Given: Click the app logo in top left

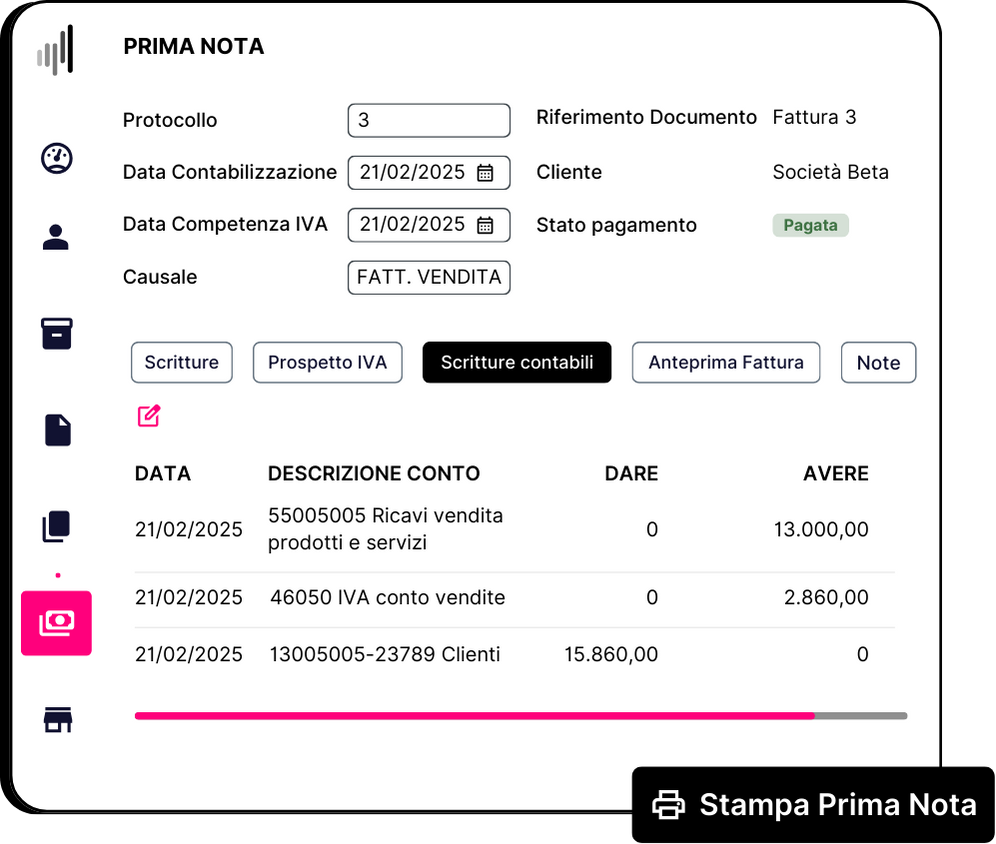Looking at the screenshot, I should 55,50.
